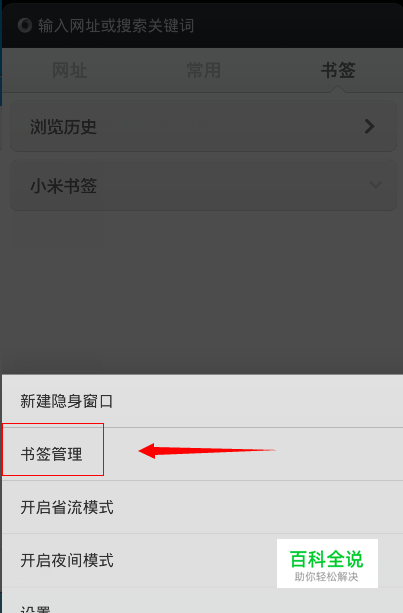Screen dimensions: 403x613
Task: Open the 浏览历史 entry
Action: (203, 126)
